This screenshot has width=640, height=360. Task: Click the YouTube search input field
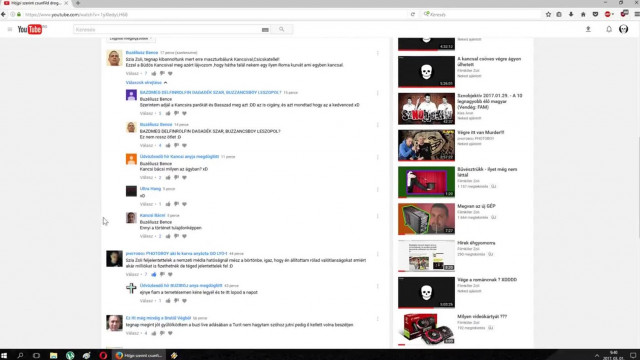tap(167, 29)
